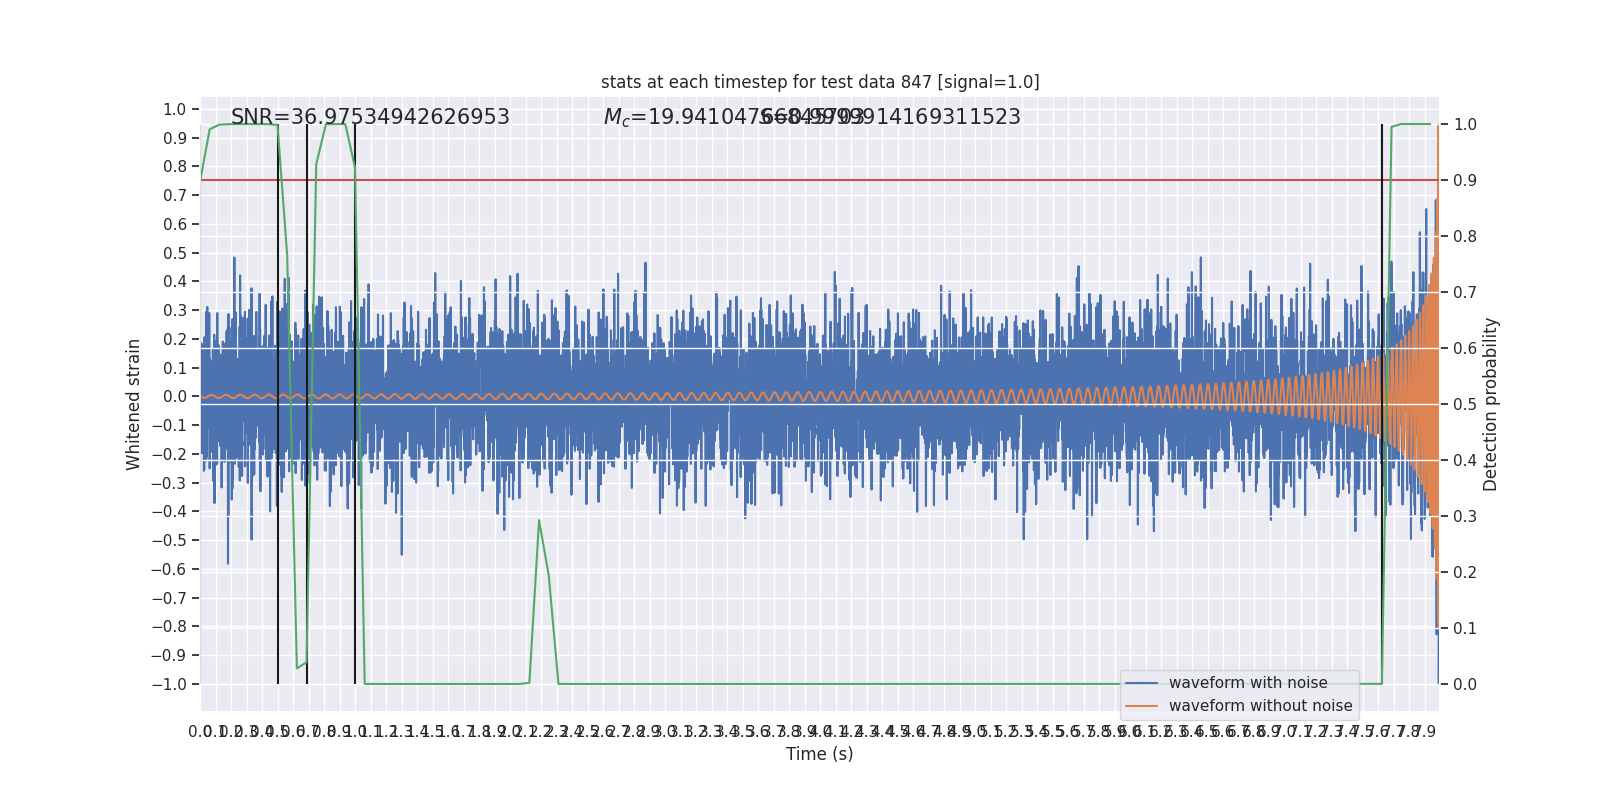Viewport: 1600px width, 800px height.
Task: Click the 'Time (s)' x-axis label
Action: [819, 754]
